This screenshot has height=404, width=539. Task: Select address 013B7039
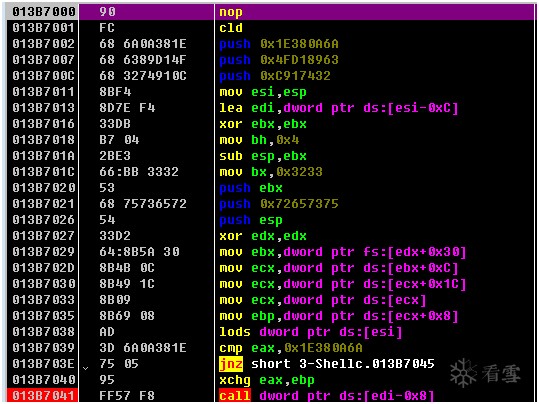[43, 348]
